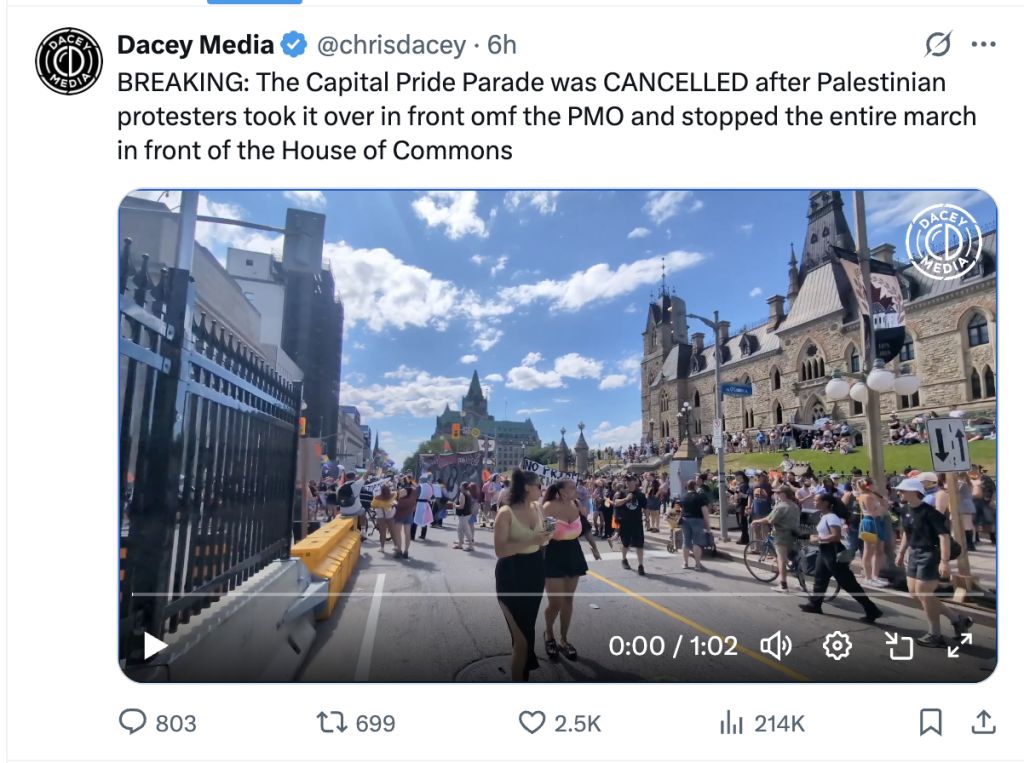Like the tweet with 2.5K likes
The image size is (1024, 763).
[560, 722]
